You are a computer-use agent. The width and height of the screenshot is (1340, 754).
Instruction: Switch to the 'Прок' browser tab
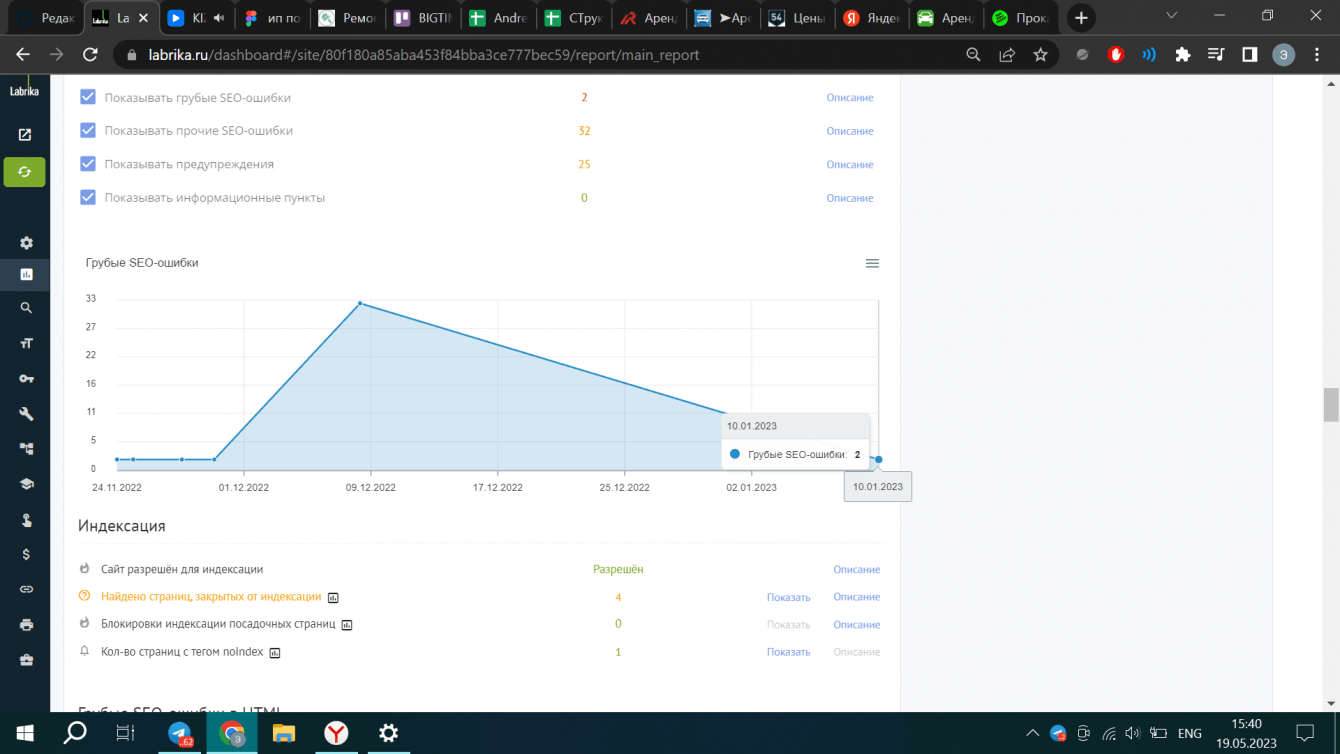pos(1021,18)
